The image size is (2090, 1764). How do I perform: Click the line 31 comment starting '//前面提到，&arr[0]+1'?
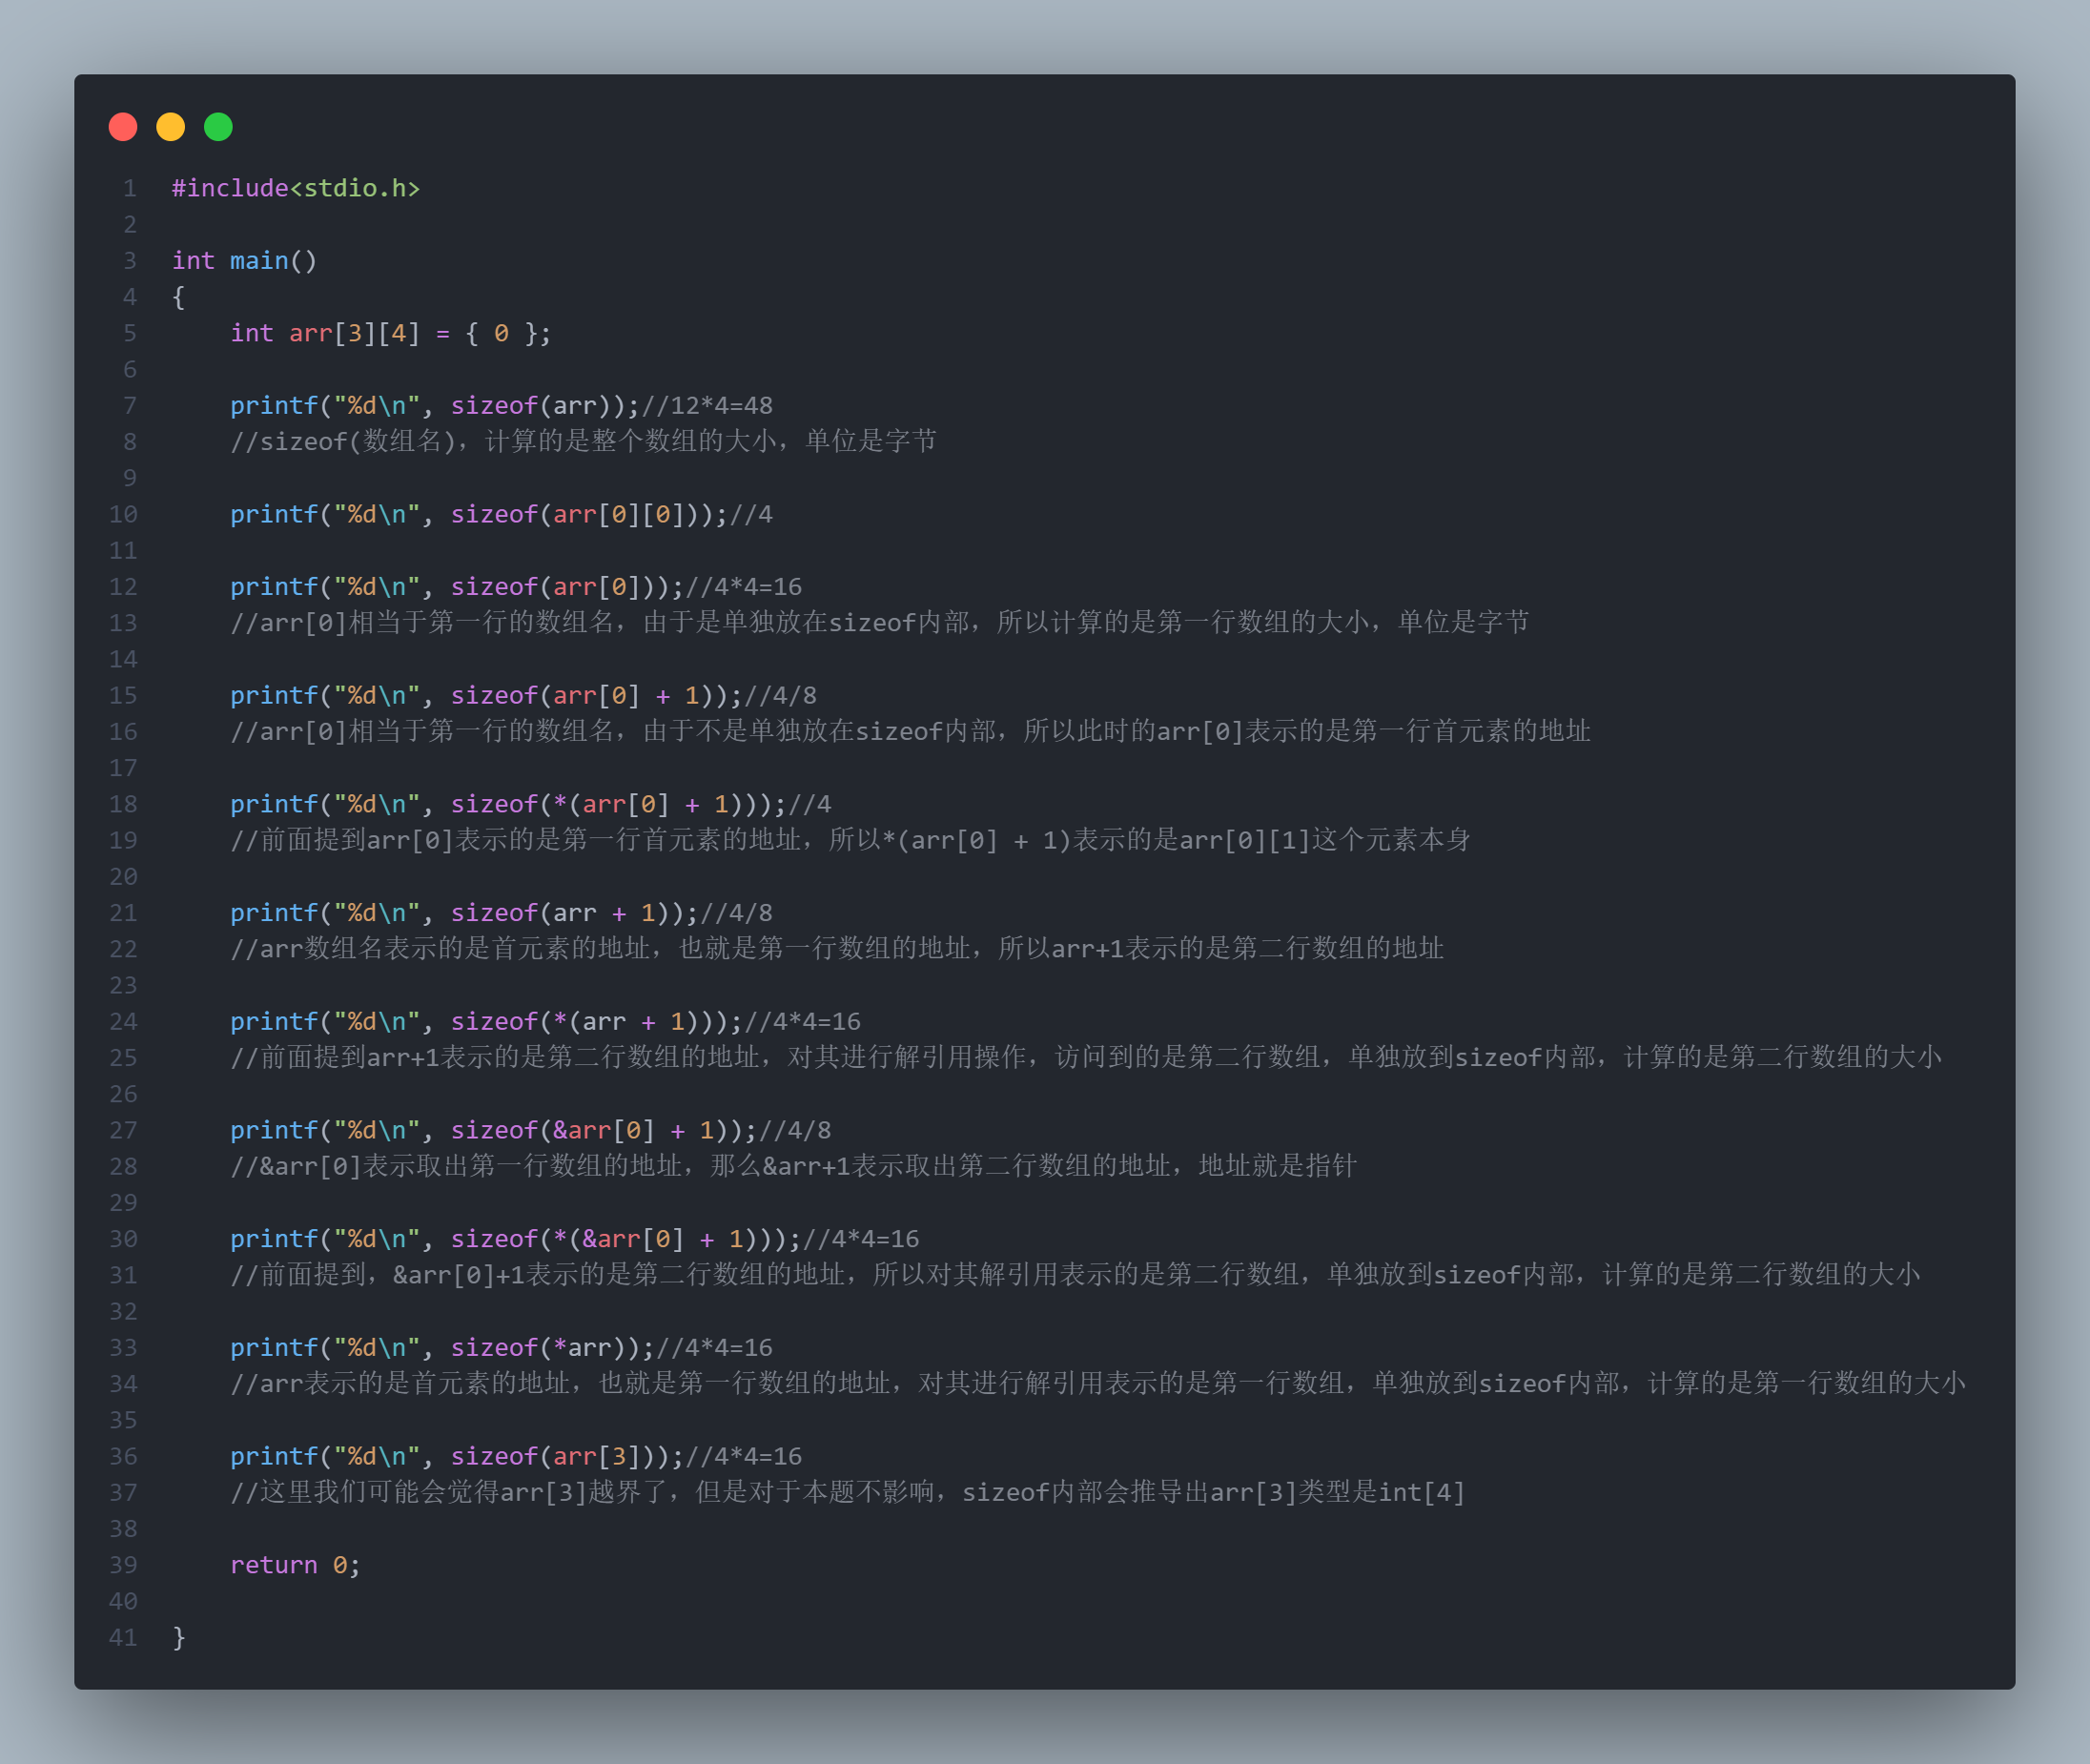1075,1274
